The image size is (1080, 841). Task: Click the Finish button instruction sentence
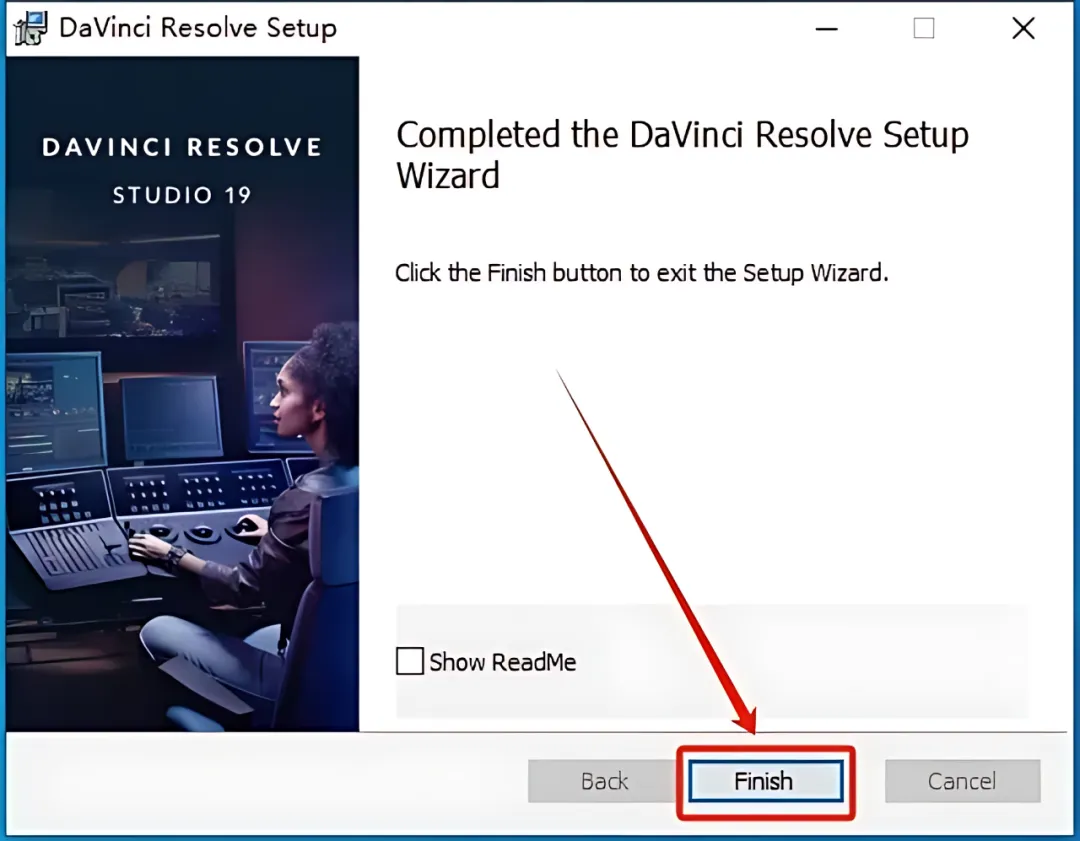tap(642, 273)
